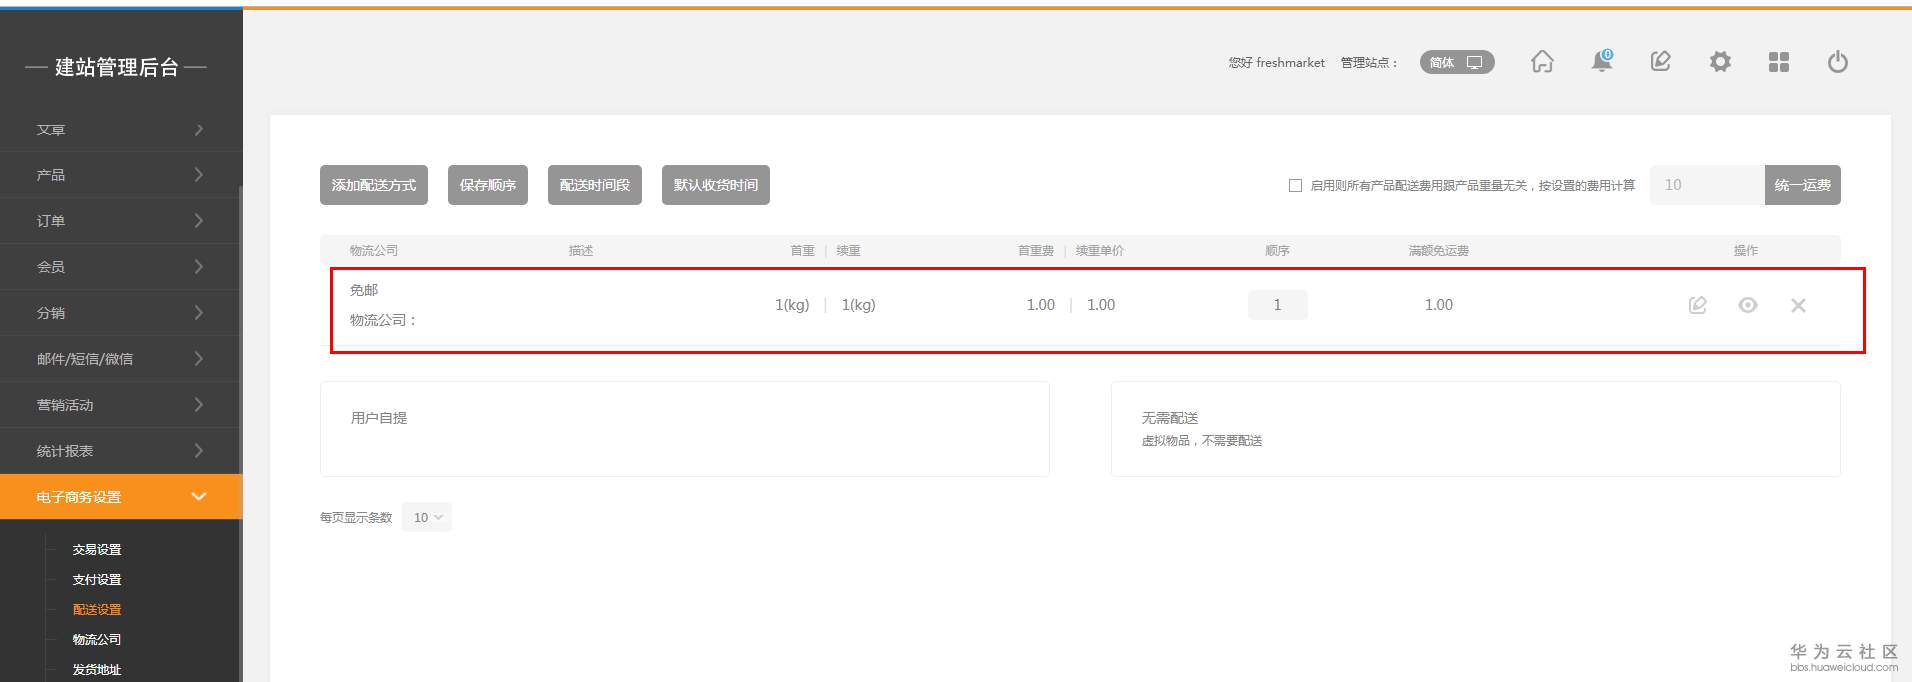Select the 无需配送 card

(x=1476, y=429)
